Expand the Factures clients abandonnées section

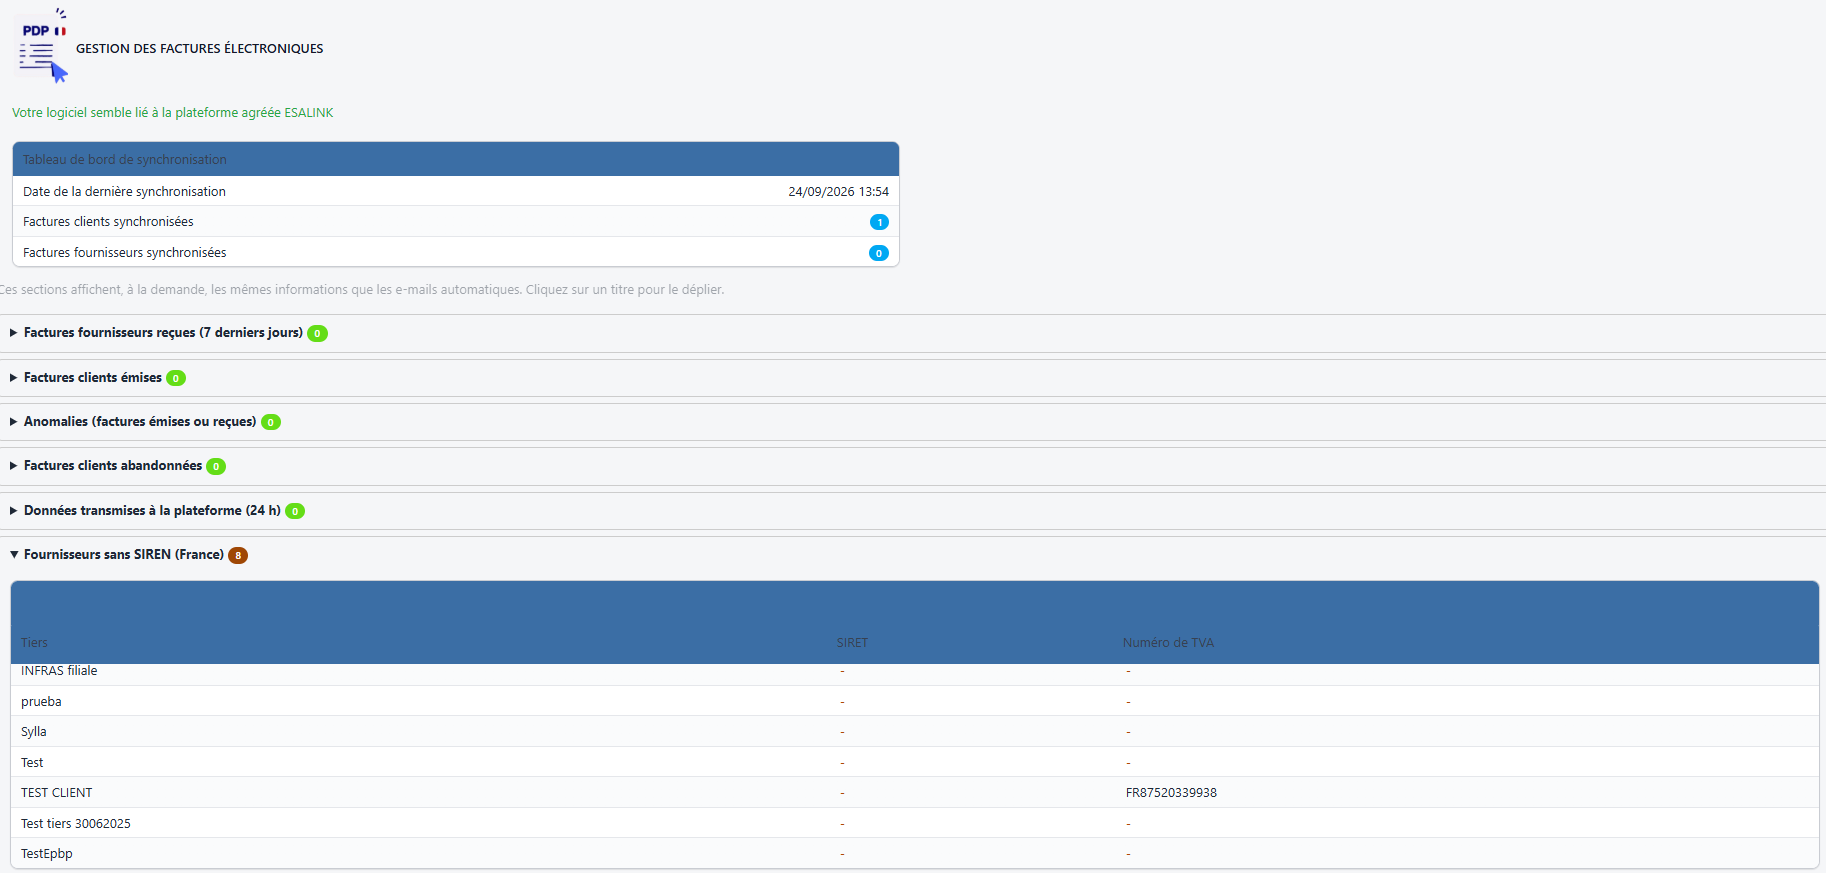pyautogui.click(x=113, y=466)
